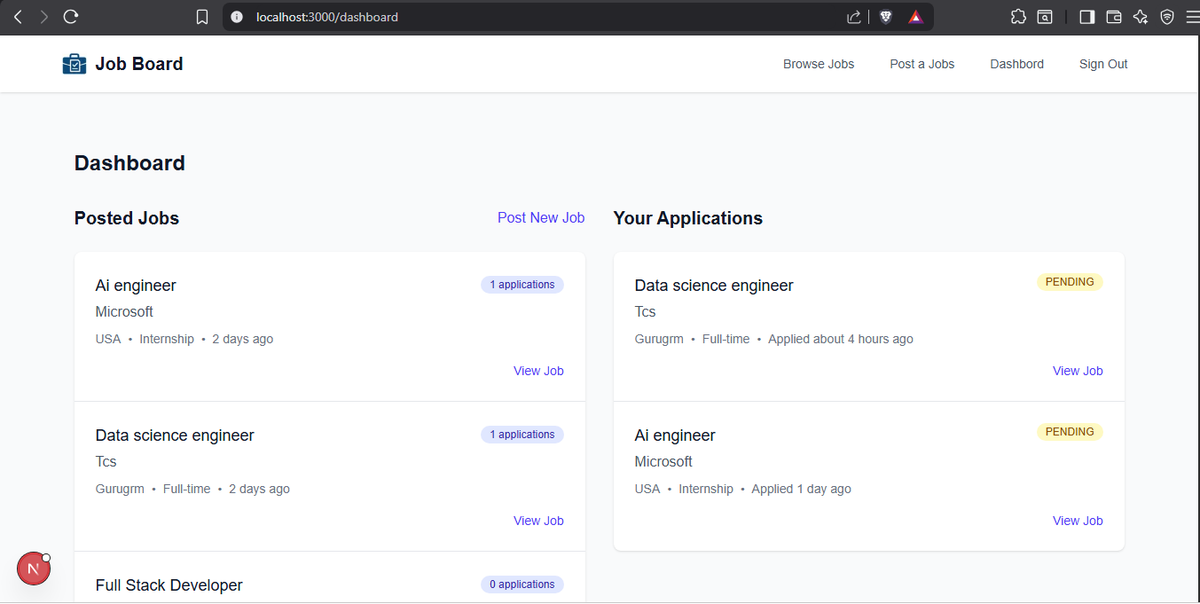Click Microsoft company name in Posted Jobs

[124, 312]
